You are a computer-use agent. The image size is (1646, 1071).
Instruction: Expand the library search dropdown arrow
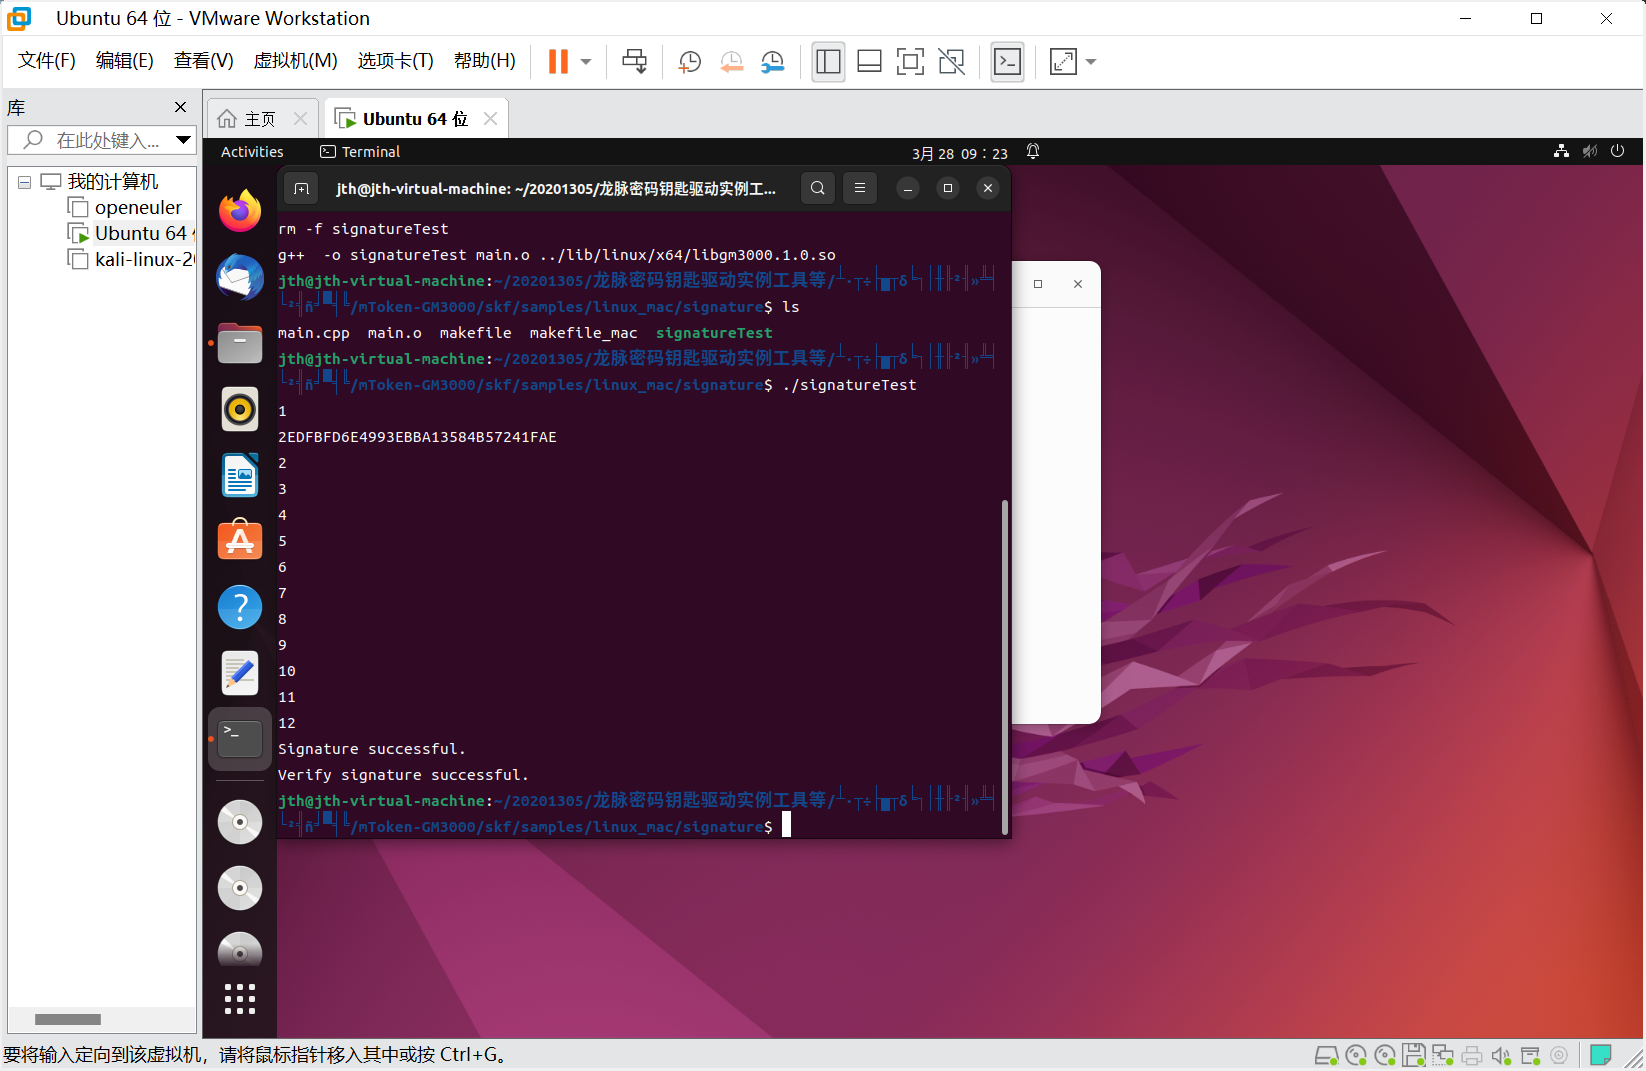click(x=183, y=140)
